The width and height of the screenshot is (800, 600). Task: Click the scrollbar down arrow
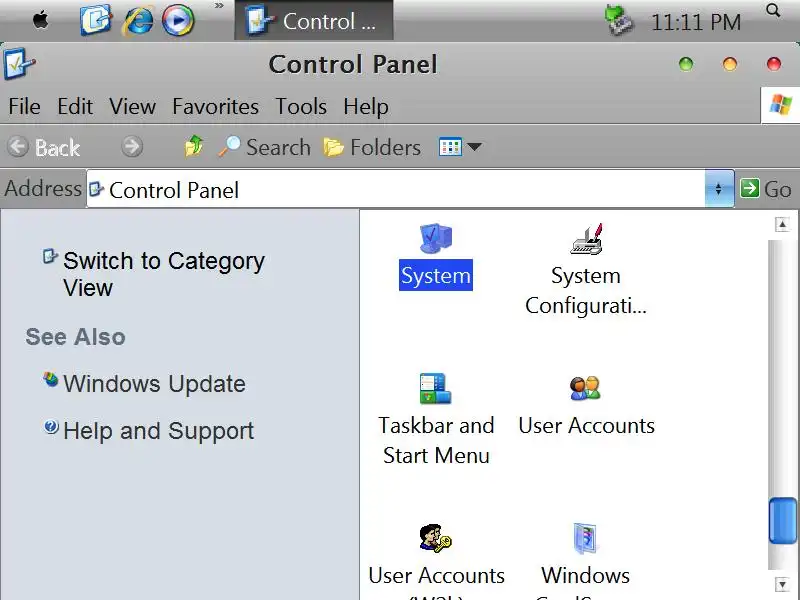tap(782, 585)
